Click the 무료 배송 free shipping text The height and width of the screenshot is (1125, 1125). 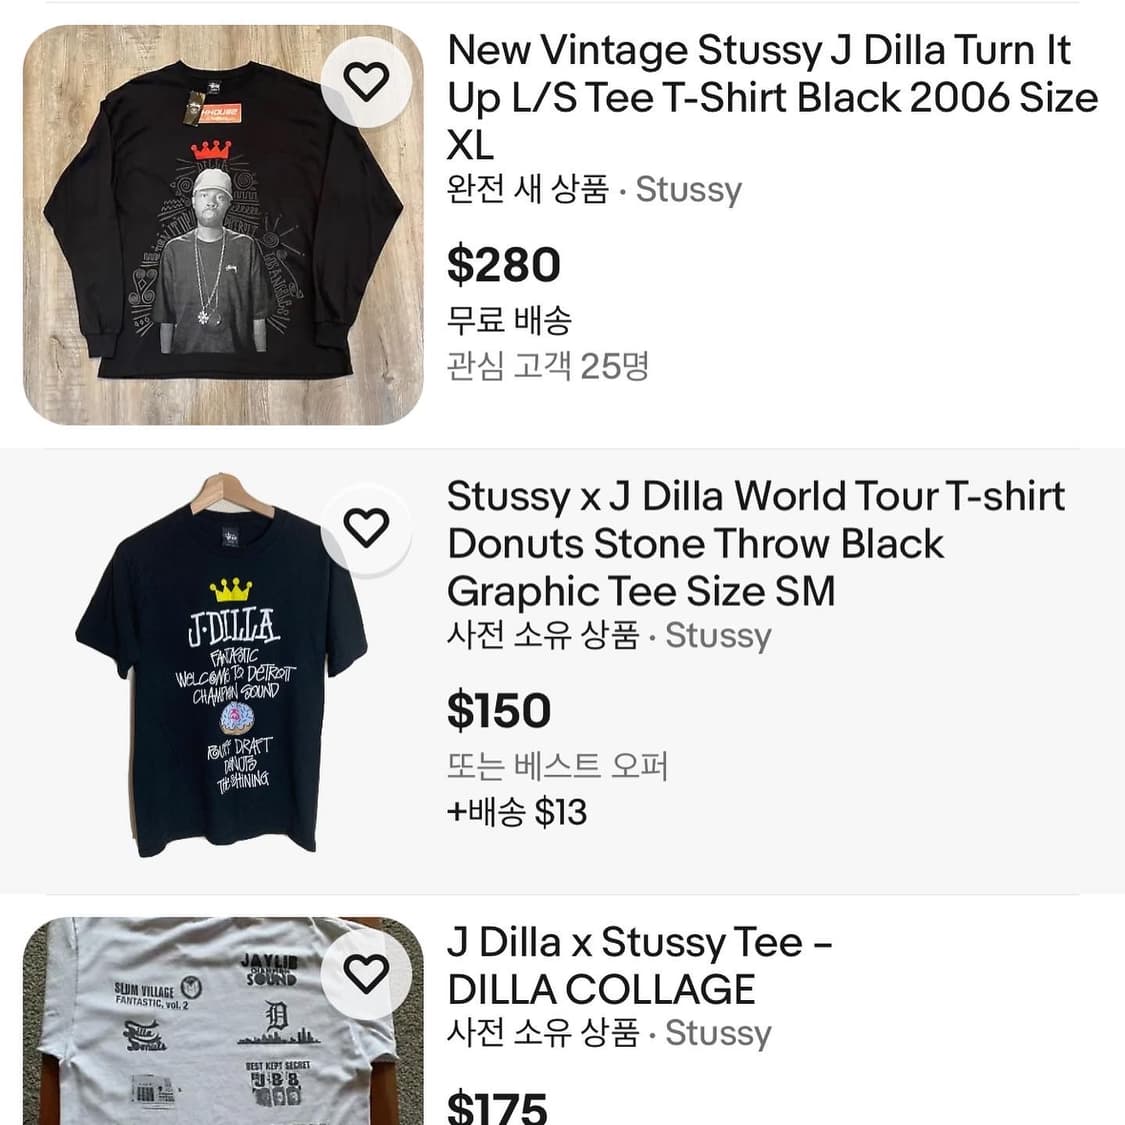[x=509, y=320]
